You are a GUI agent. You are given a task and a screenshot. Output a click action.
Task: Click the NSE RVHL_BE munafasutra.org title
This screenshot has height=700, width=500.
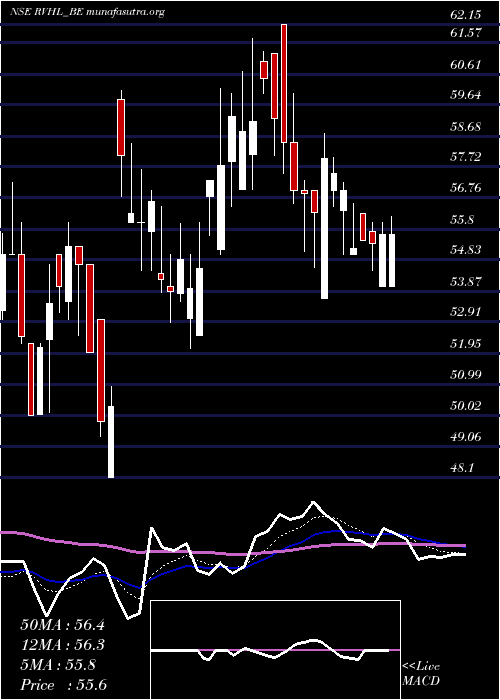(88, 12)
